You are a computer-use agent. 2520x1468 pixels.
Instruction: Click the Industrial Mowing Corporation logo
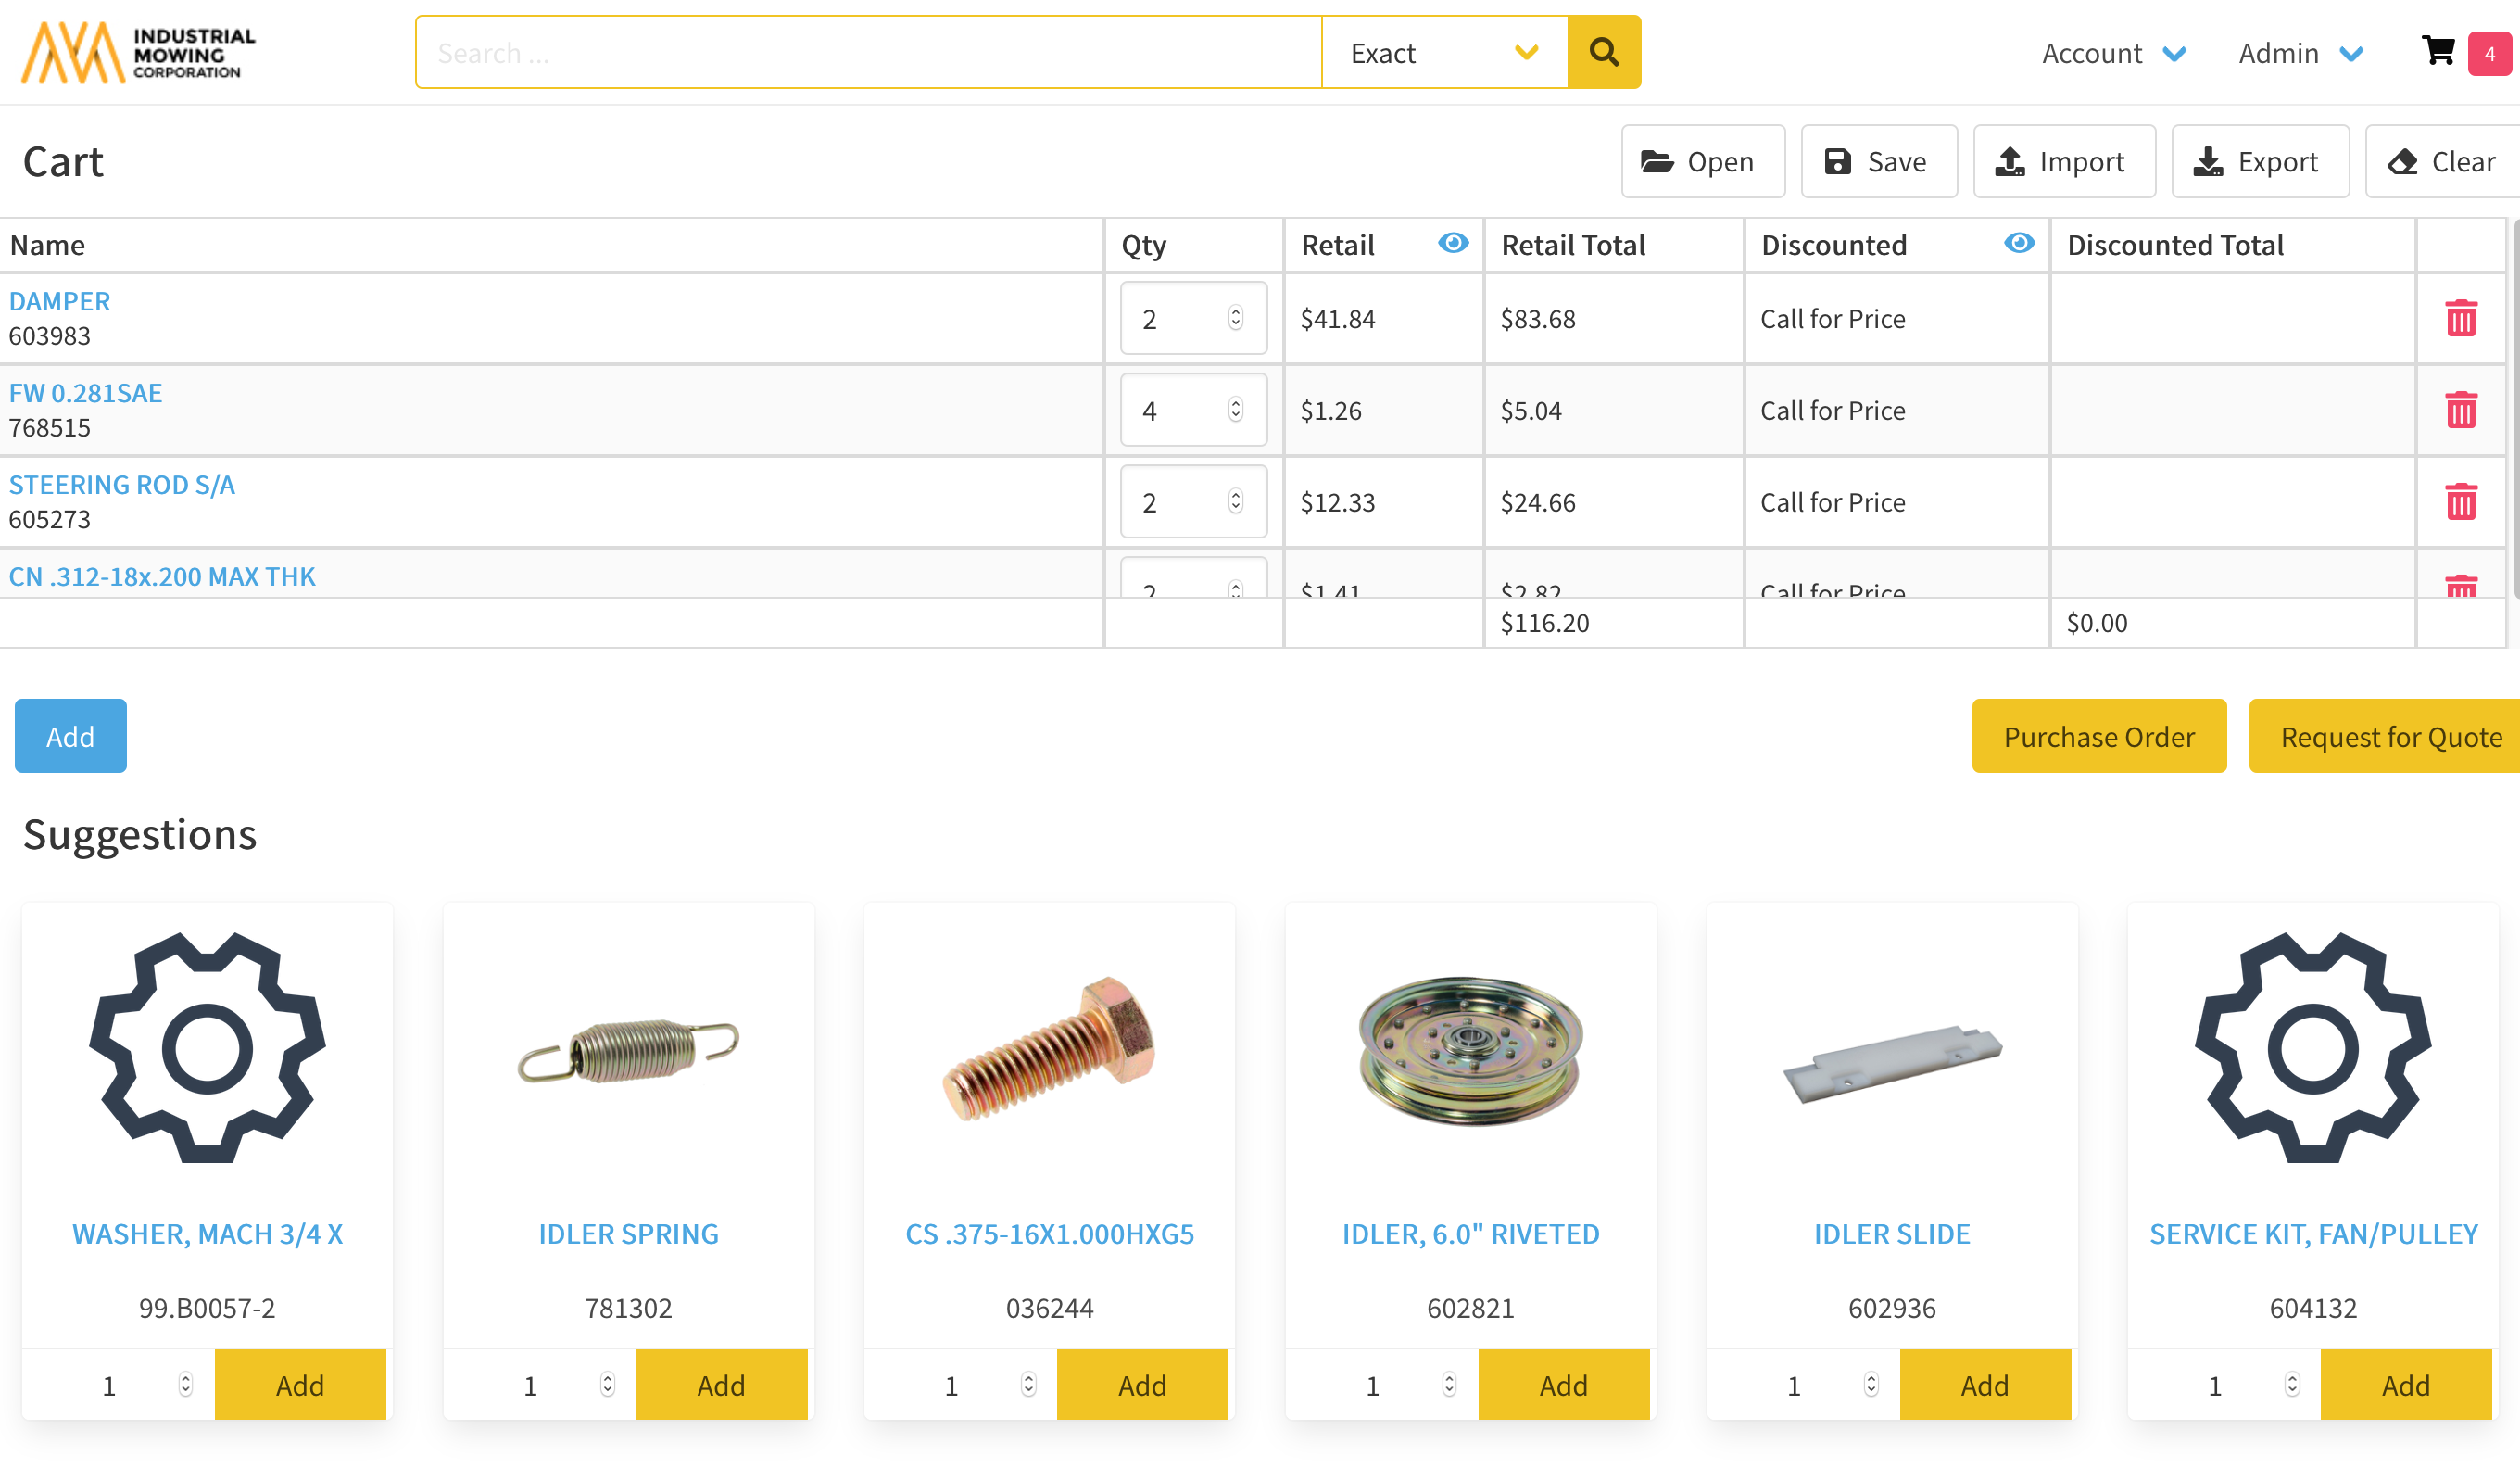point(139,52)
